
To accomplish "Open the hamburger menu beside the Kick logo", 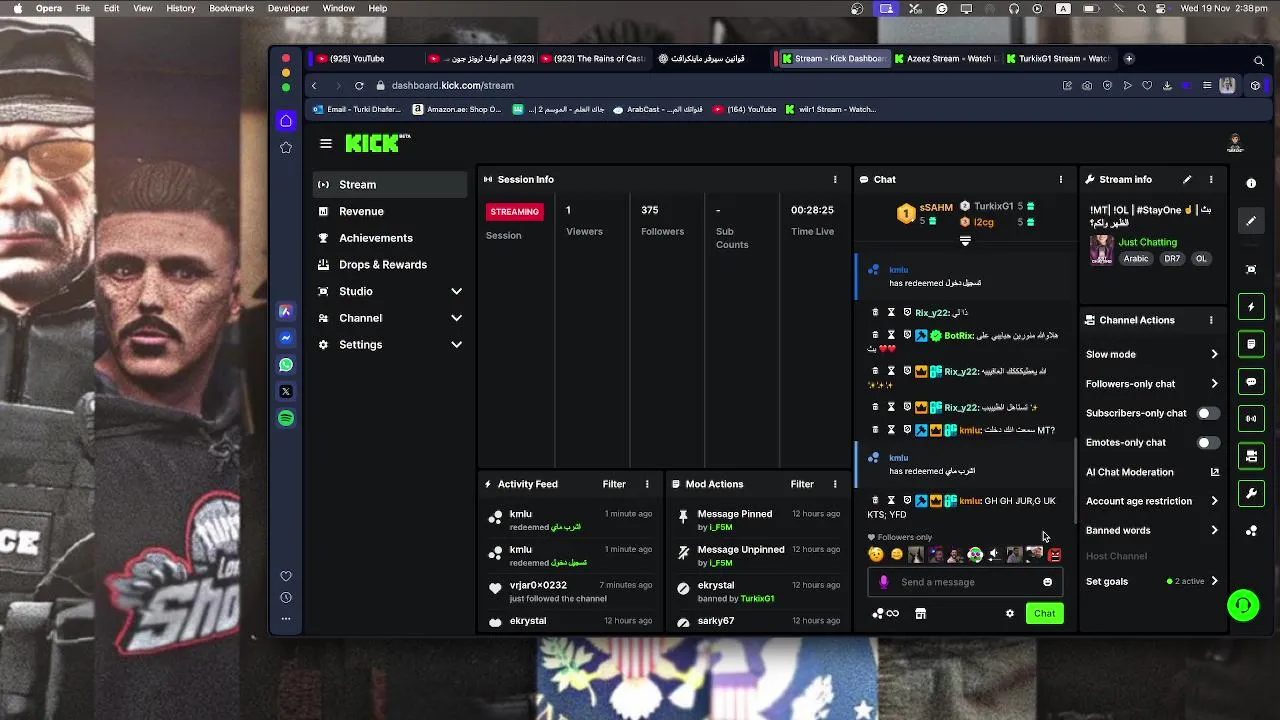I will pos(325,144).
